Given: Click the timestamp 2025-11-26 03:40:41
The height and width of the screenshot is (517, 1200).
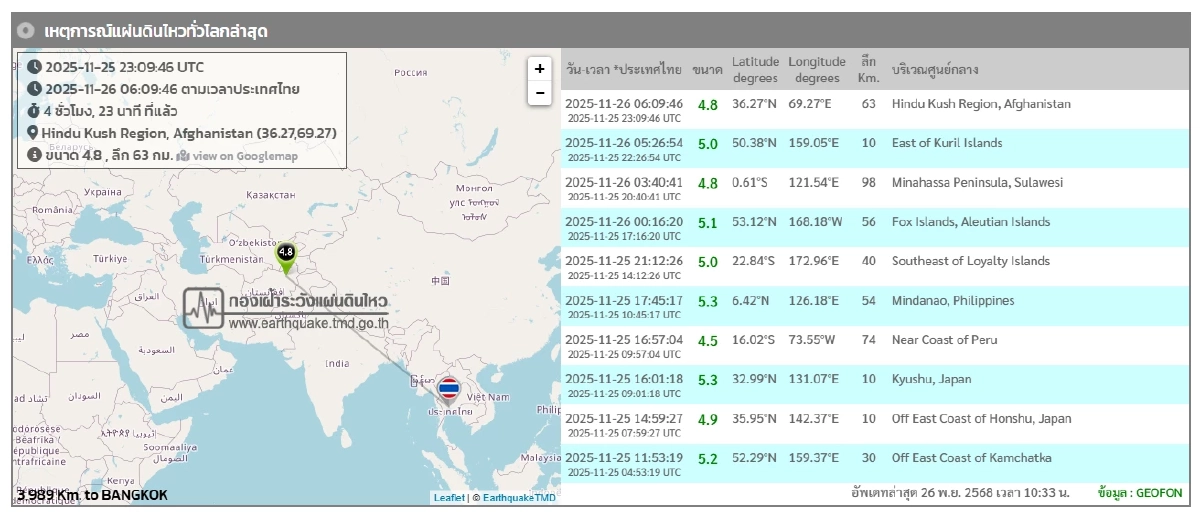Looking at the screenshot, I should click(624, 182).
